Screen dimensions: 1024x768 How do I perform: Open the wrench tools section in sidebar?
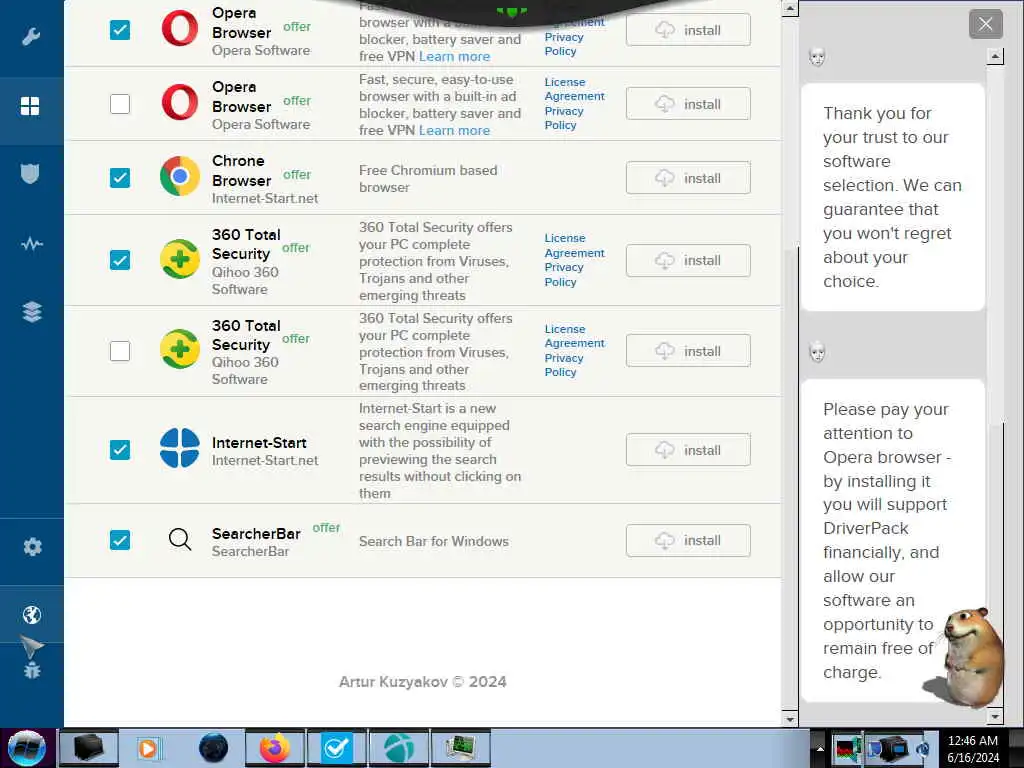point(31,36)
